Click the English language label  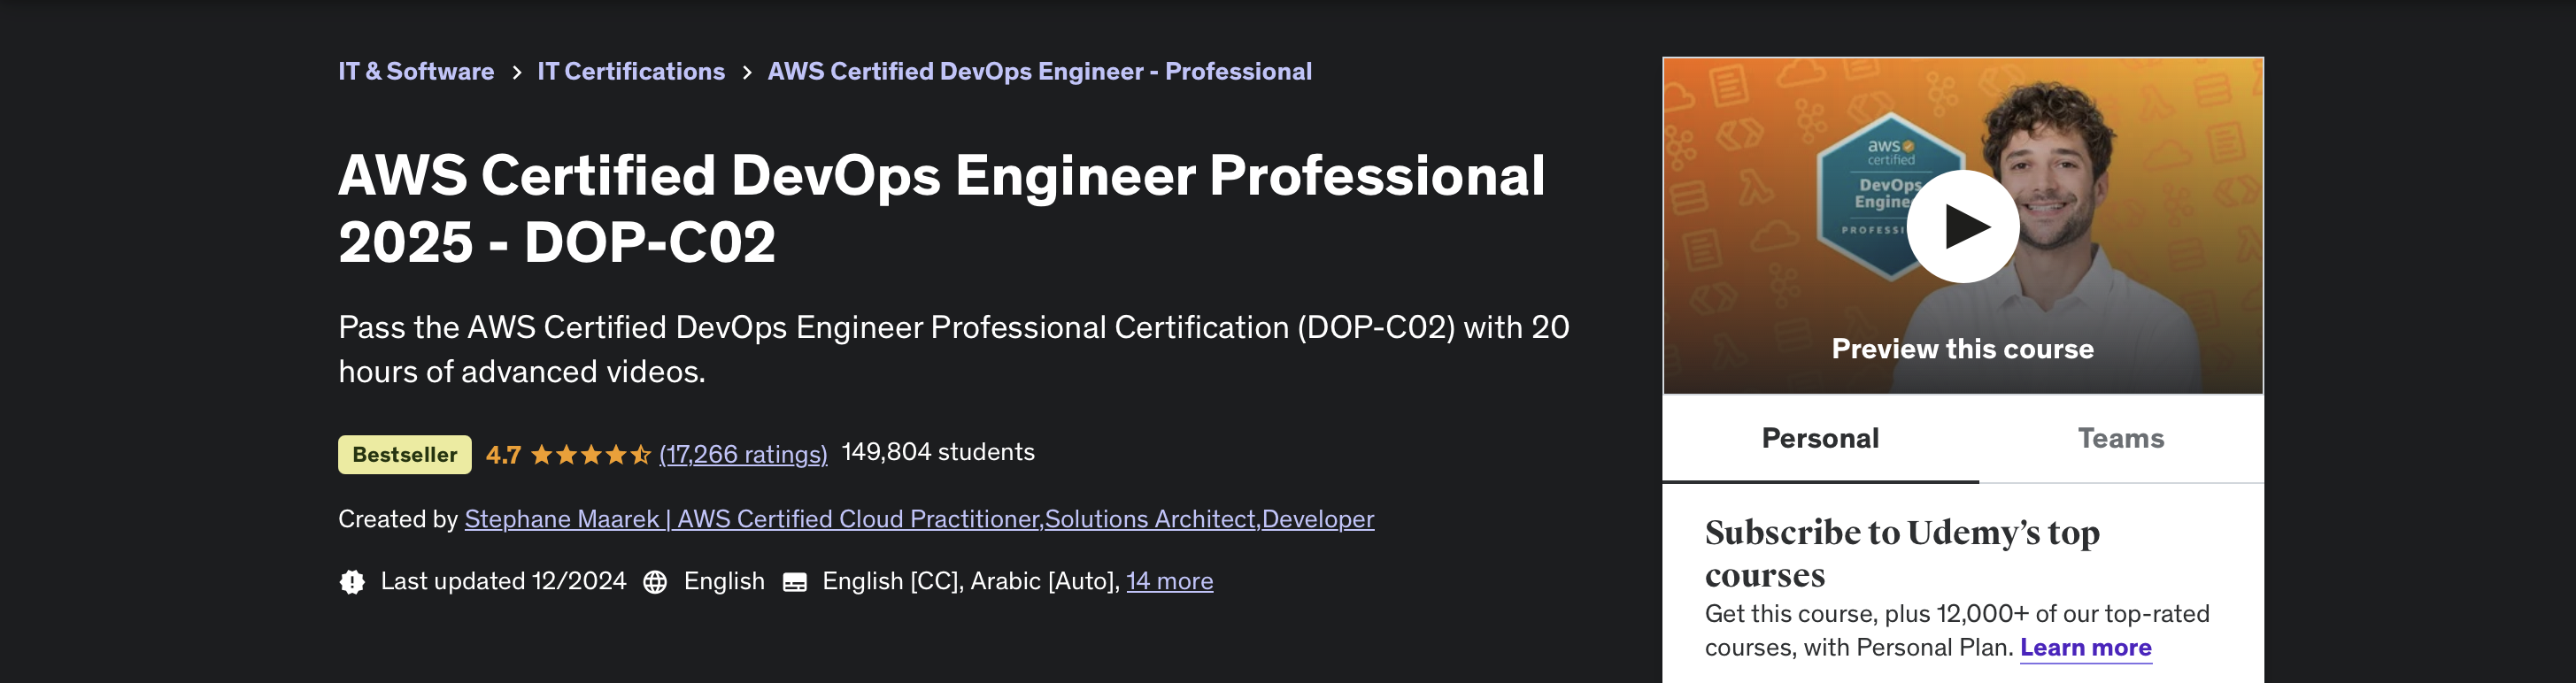pos(724,581)
